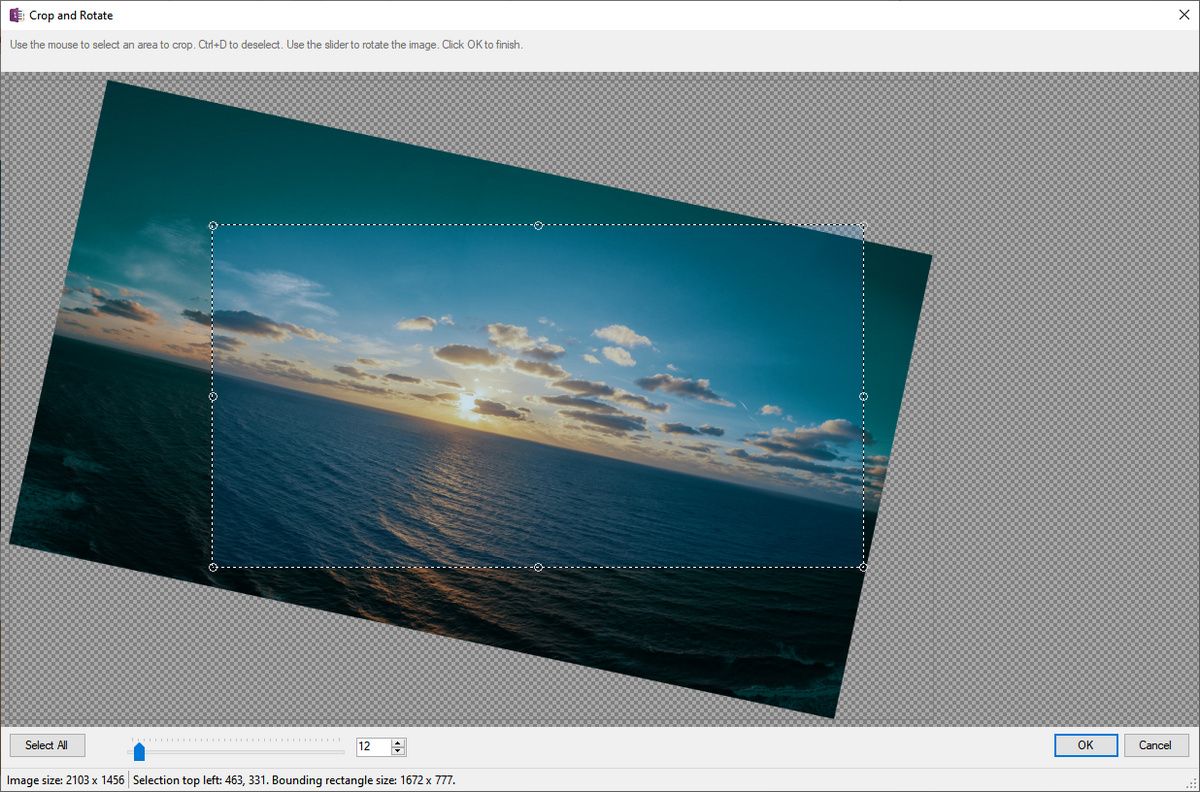Close the Crop and Rotate window
Viewport: 1200px width, 792px height.
pos(1183,15)
